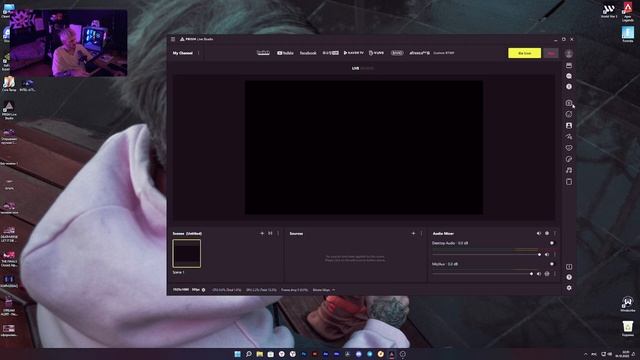The width and height of the screenshot is (640, 360).
Task: Open Scenes panel more options
Action: coord(278,233)
